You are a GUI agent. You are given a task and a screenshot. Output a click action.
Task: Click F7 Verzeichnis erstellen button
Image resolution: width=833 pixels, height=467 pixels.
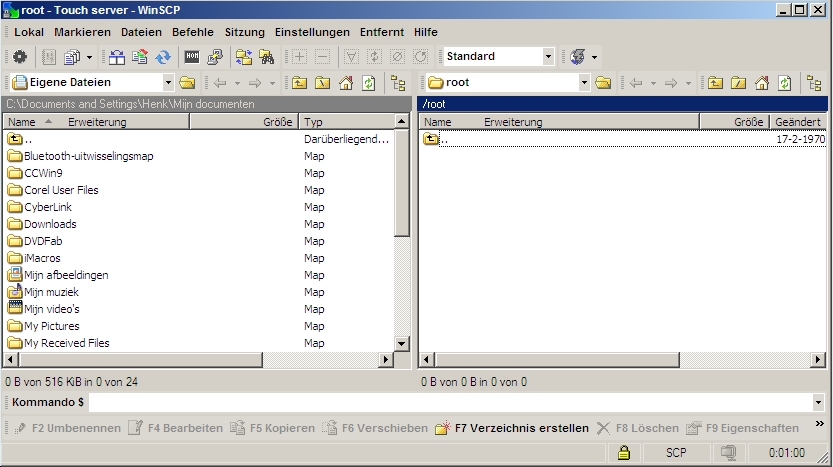click(x=512, y=428)
